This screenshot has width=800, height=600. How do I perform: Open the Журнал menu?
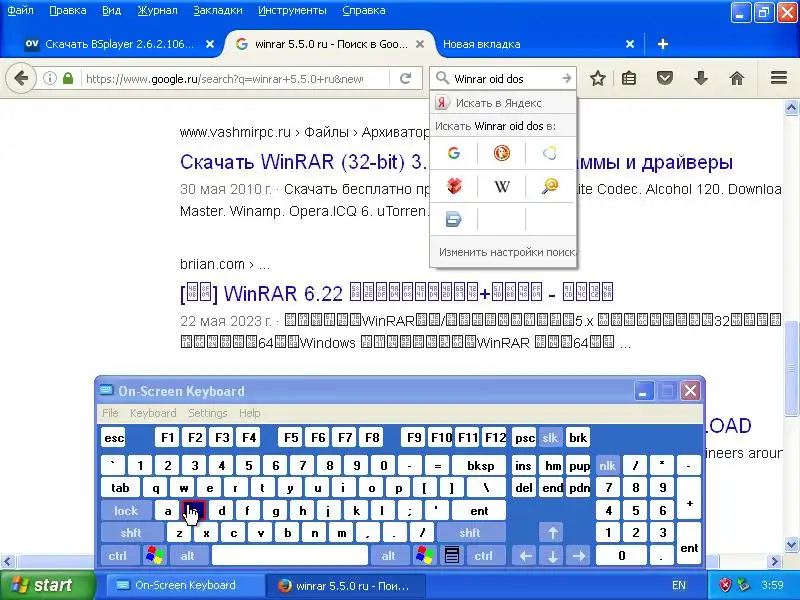pyautogui.click(x=157, y=10)
